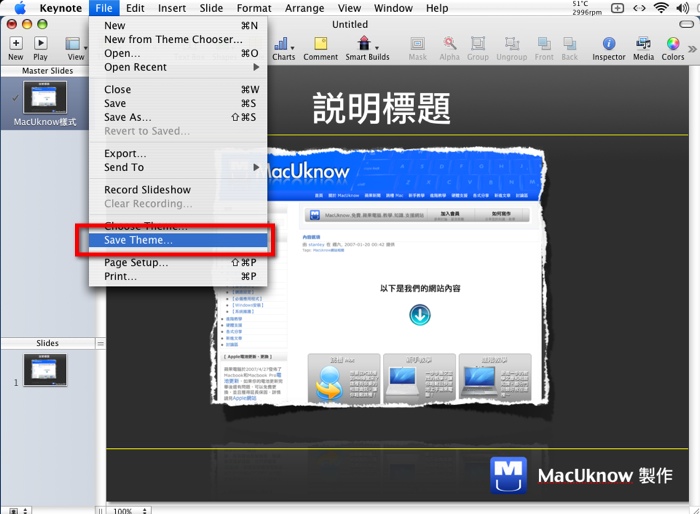
Task: Choose Save in File menu
Action: pos(178,103)
